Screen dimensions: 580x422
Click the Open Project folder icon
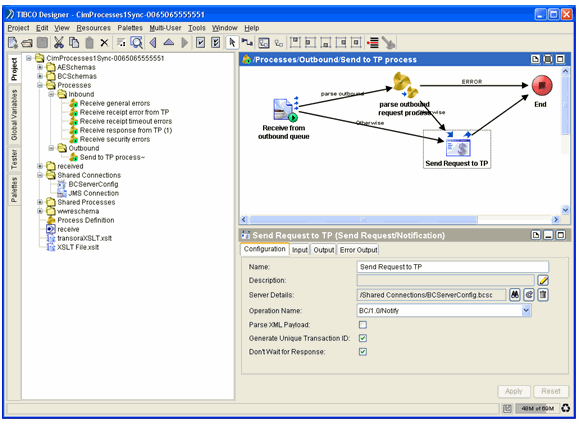click(27, 43)
